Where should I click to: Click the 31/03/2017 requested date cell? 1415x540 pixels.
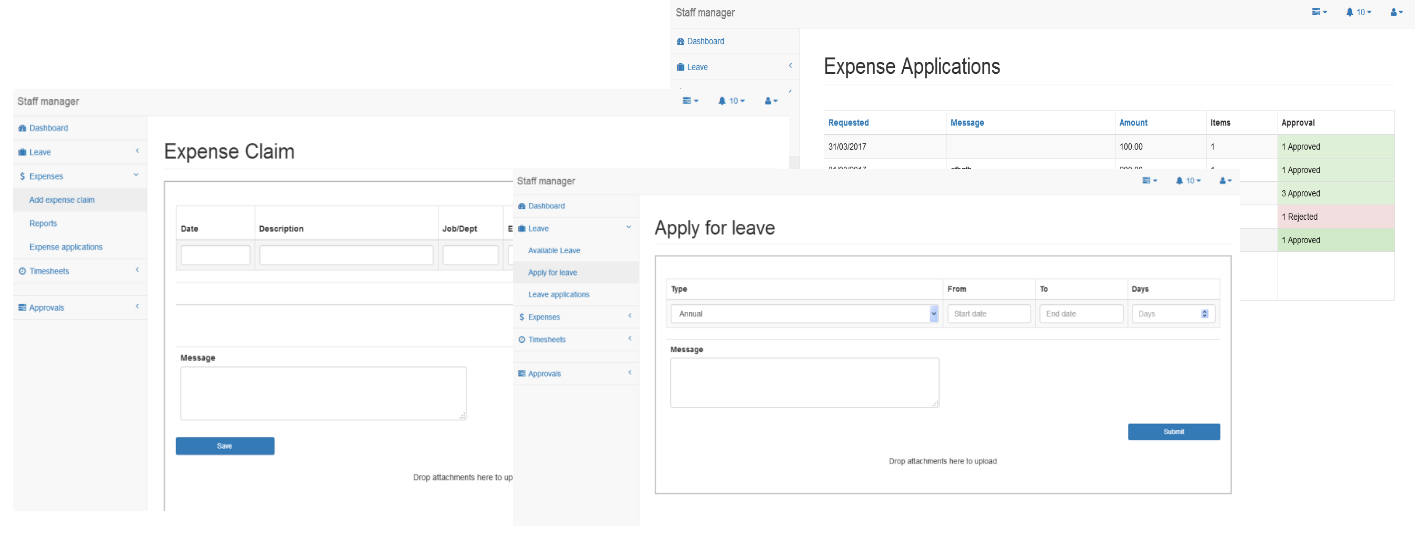884,146
